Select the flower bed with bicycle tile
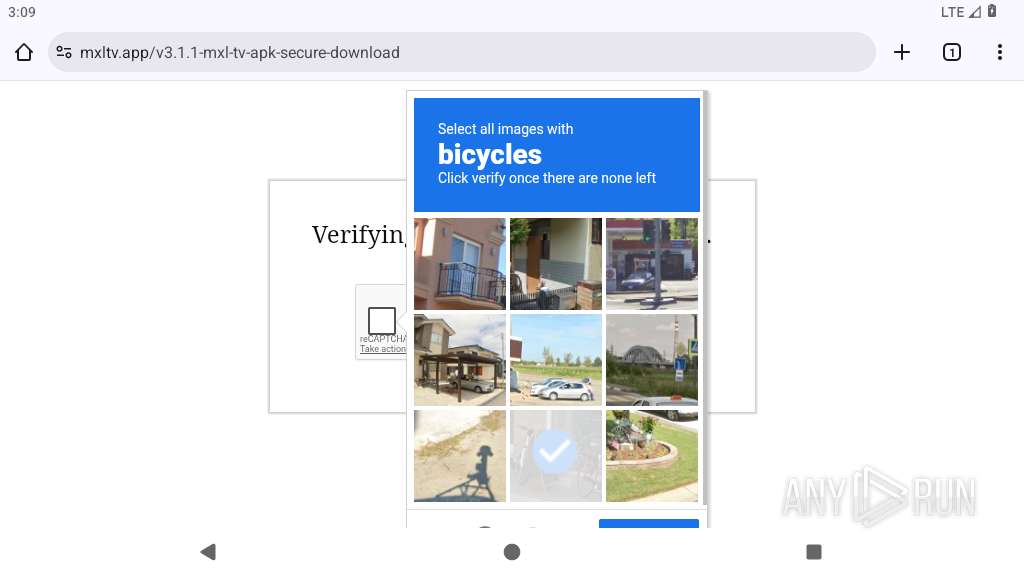Image resolution: width=1024 pixels, height=576 pixels. [652, 456]
